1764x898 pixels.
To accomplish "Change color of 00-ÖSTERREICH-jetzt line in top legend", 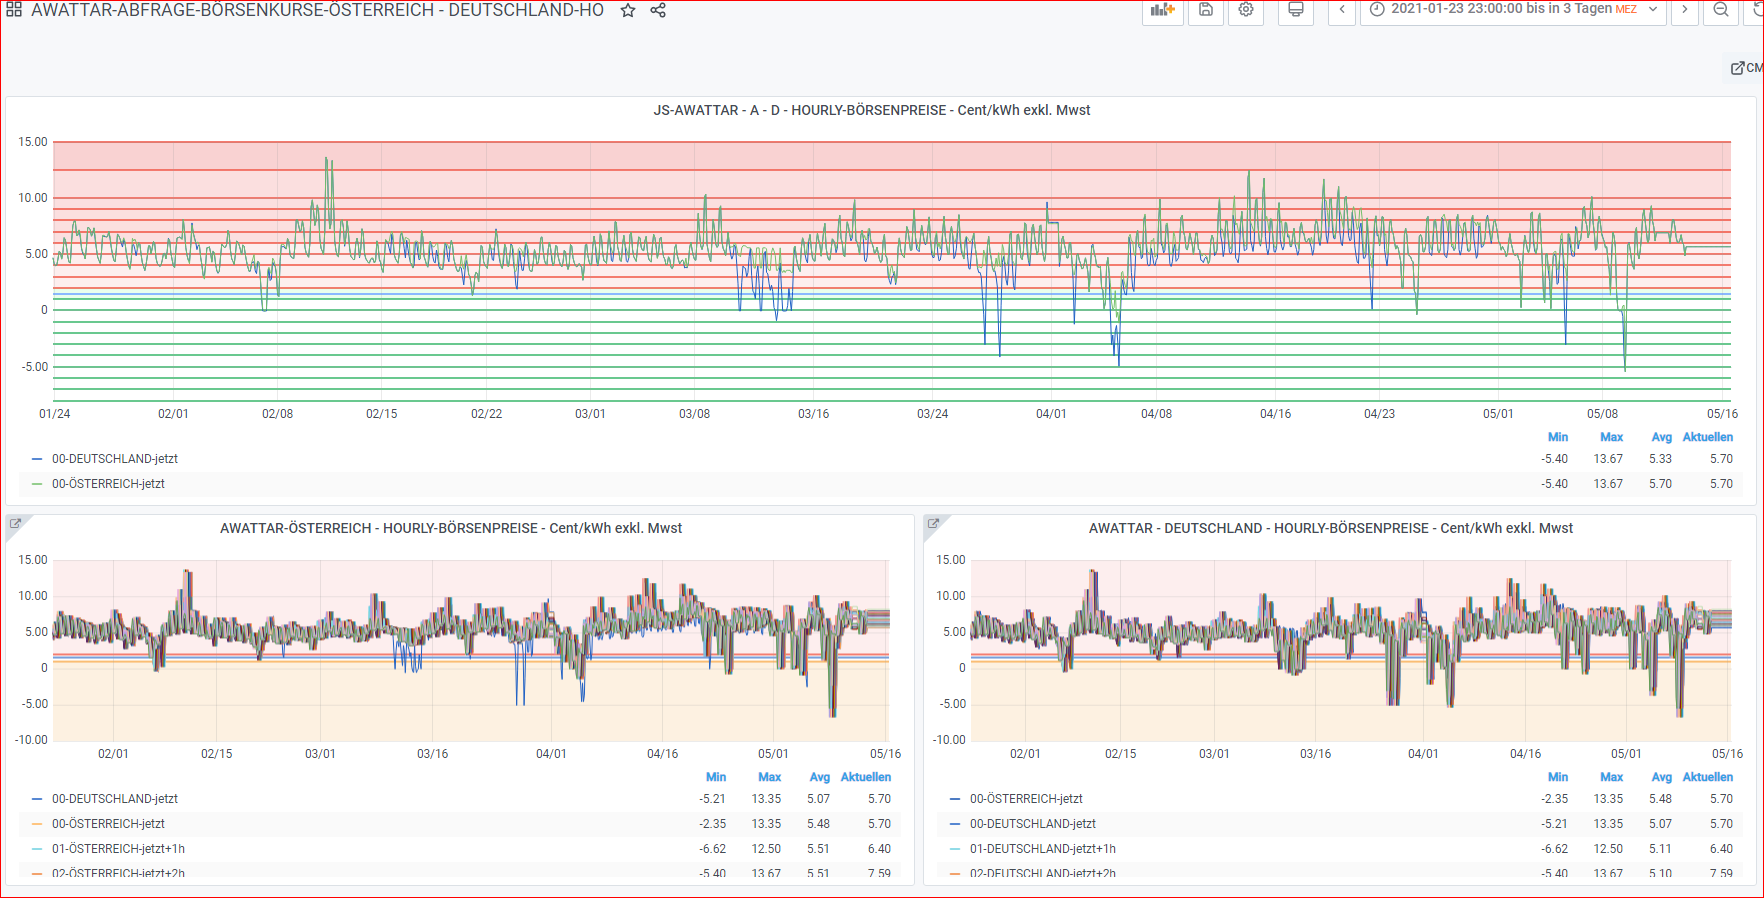I will (x=37, y=484).
